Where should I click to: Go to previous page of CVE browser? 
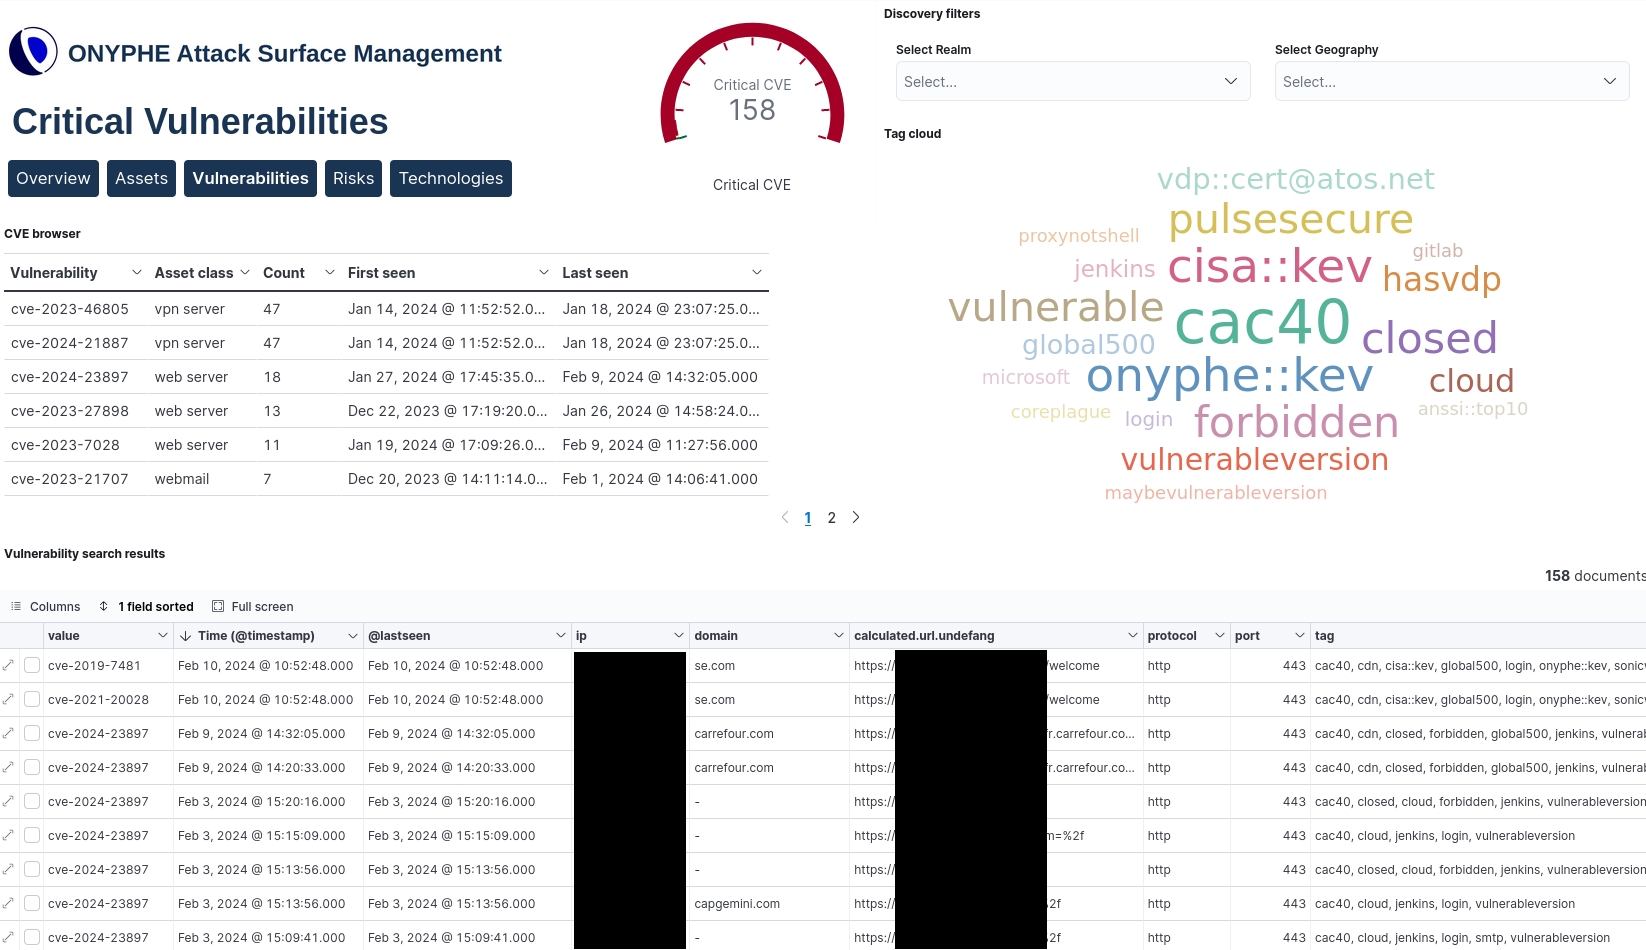coord(785,517)
